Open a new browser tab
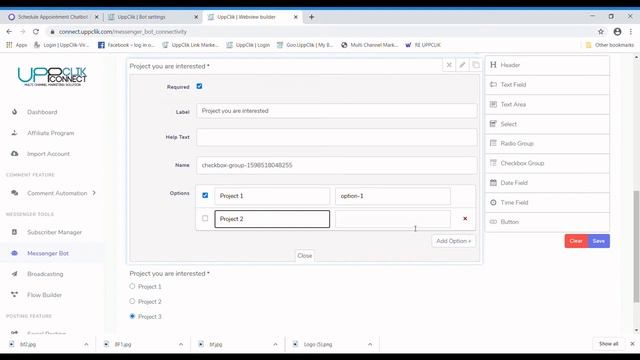This screenshot has height=360, width=640. pos(311,17)
